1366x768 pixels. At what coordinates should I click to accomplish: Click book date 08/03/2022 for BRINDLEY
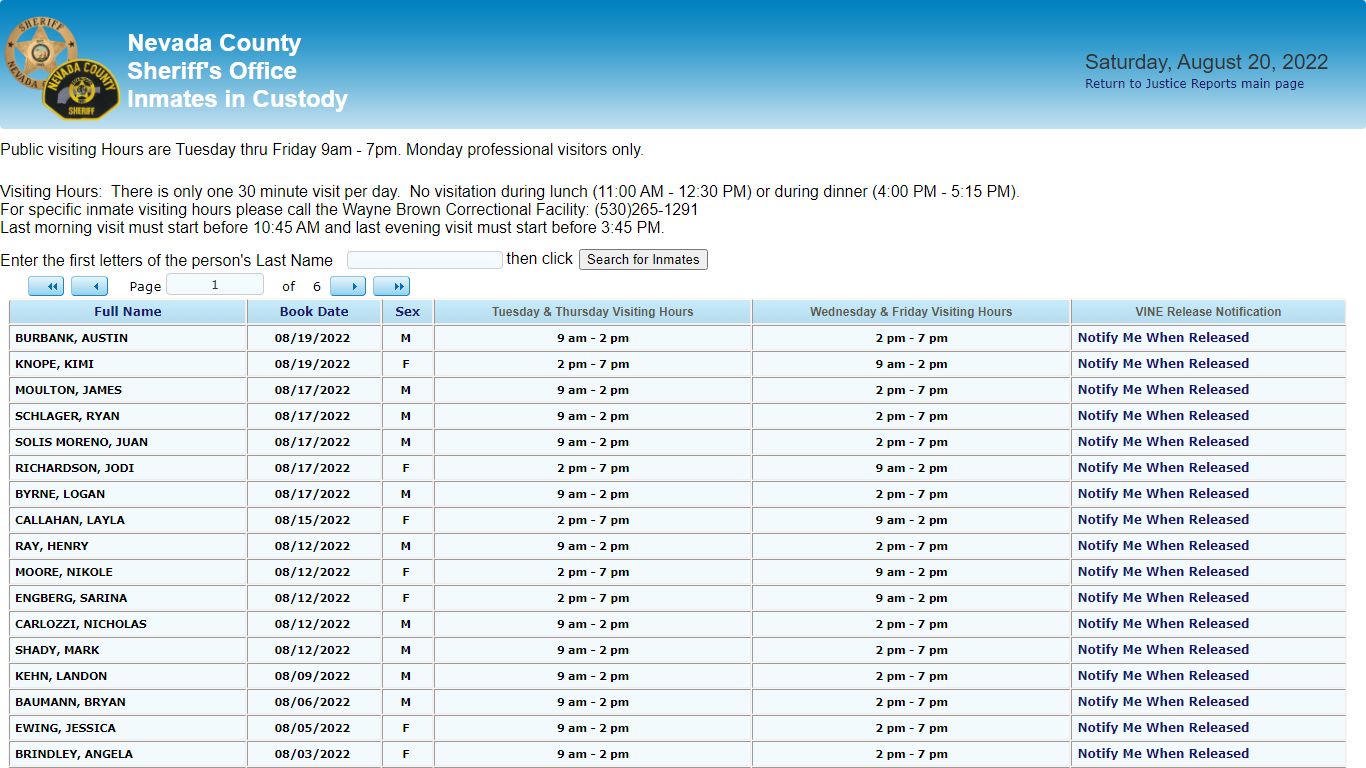[x=313, y=754]
